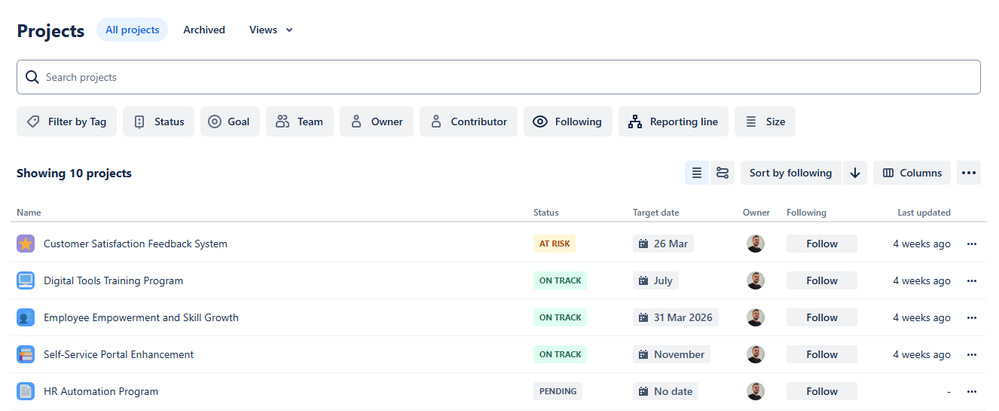Click the 26 Mar target date
Viewport: 999px width, 411px height.
pos(663,243)
